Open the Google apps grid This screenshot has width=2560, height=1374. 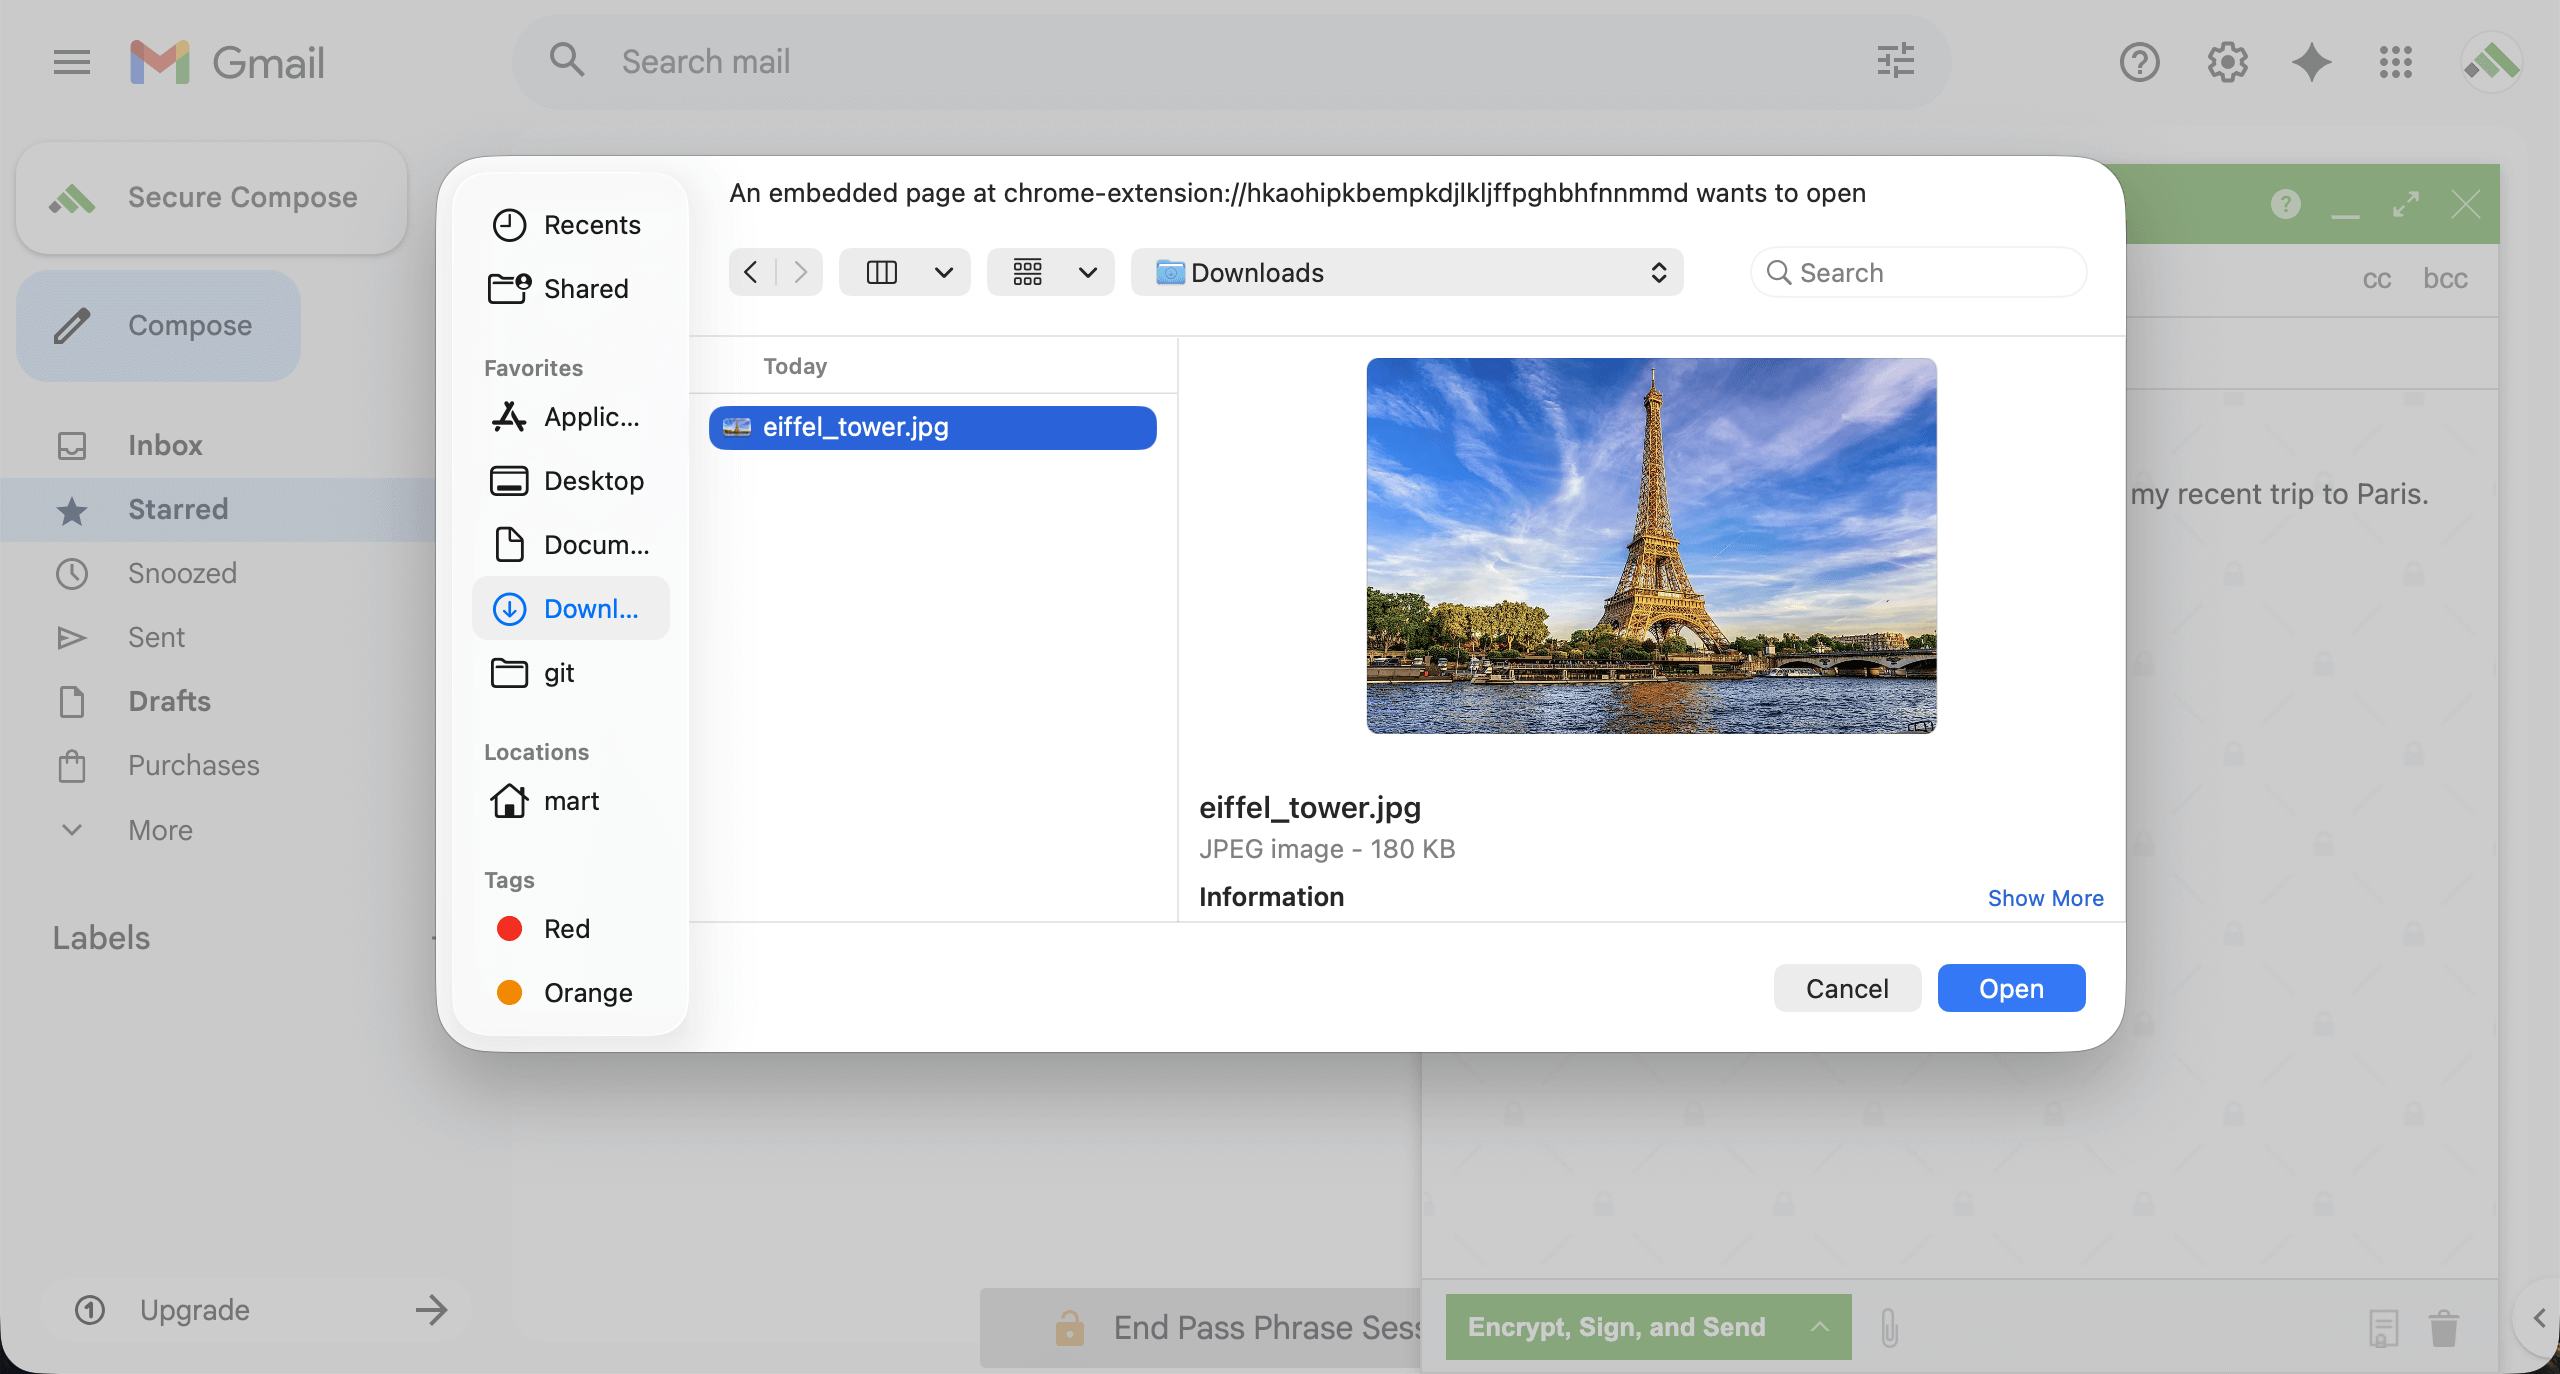(2395, 61)
